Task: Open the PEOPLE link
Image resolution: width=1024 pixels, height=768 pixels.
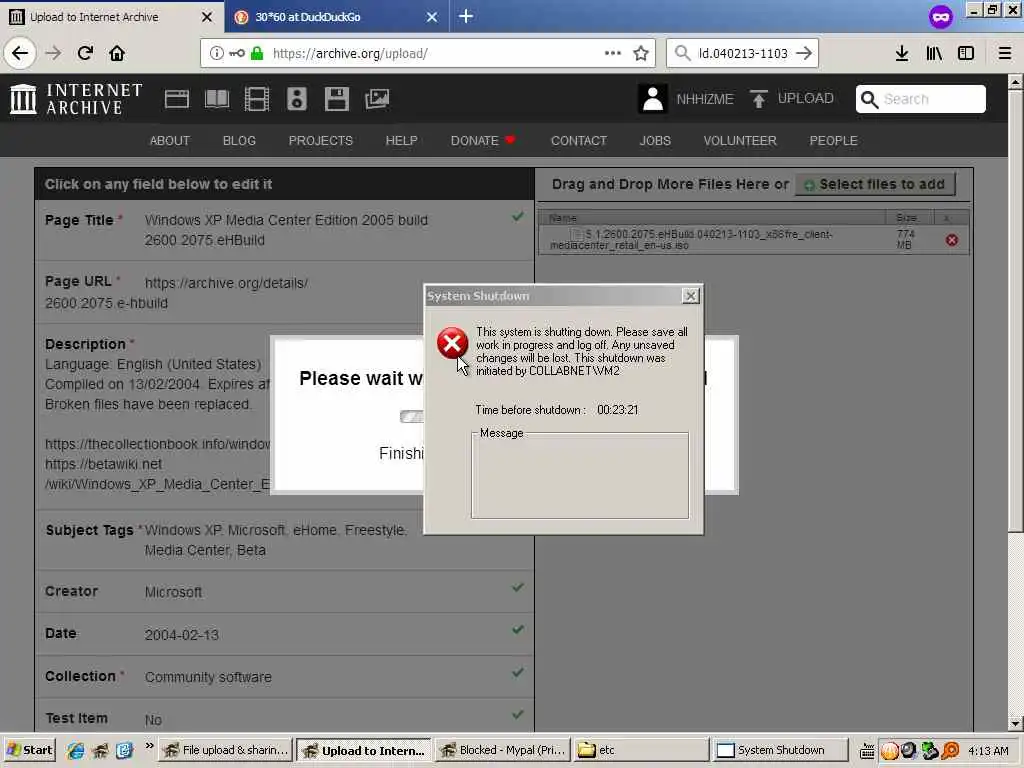Action: tap(833, 140)
